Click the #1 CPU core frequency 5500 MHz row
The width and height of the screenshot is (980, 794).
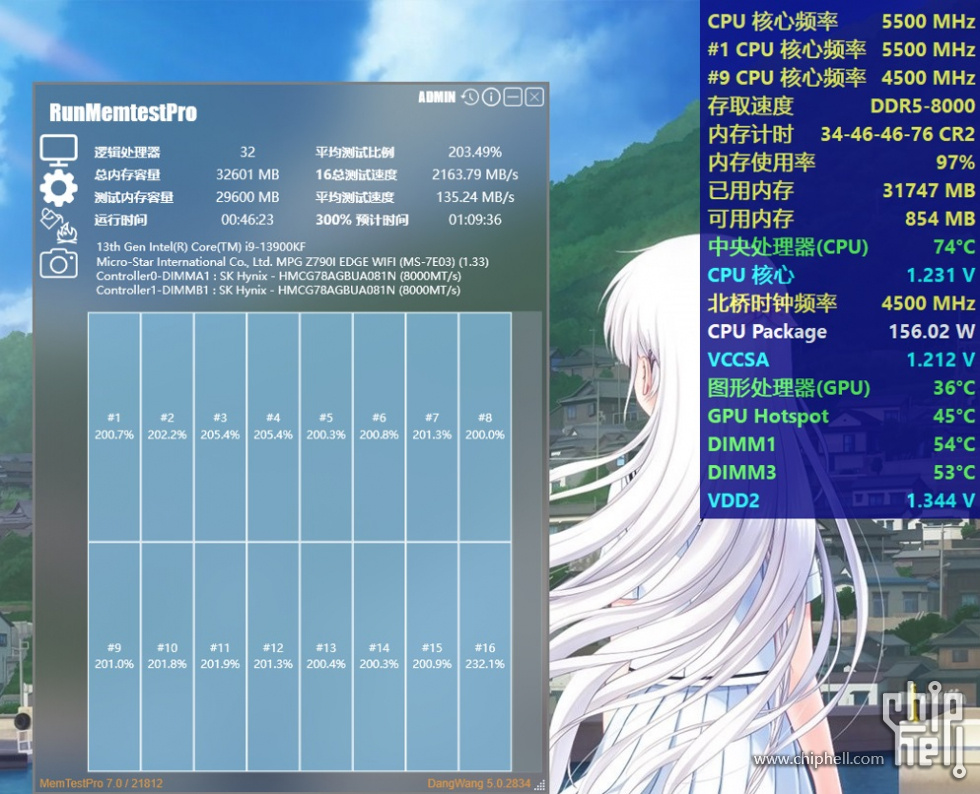pos(841,49)
